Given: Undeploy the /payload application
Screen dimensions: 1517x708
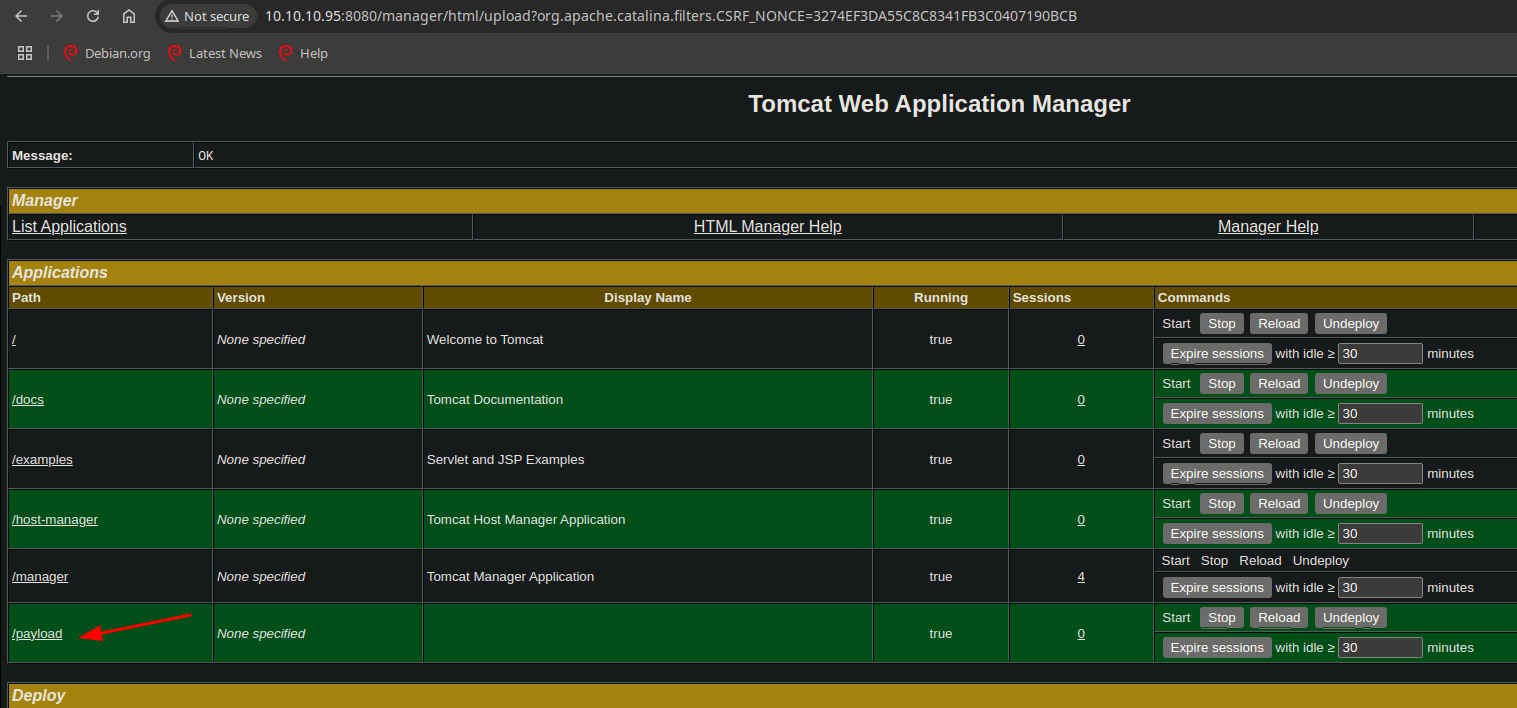Looking at the screenshot, I should pyautogui.click(x=1351, y=617).
